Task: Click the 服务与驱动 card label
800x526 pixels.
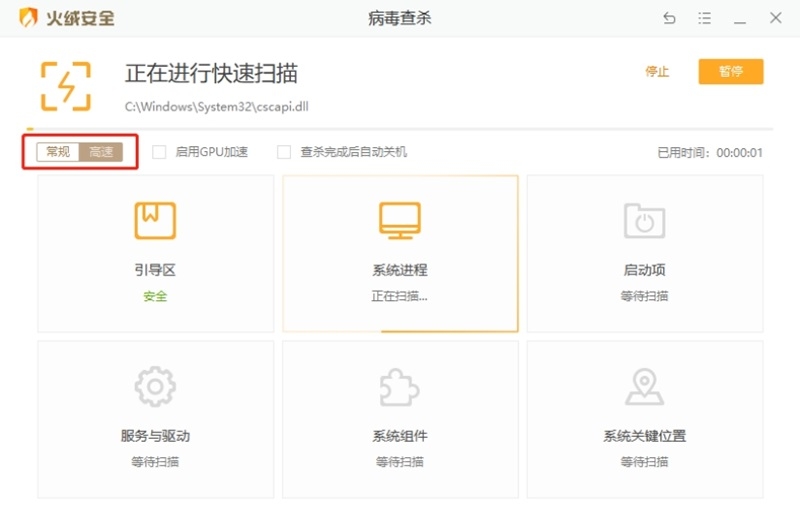Action: (155, 436)
